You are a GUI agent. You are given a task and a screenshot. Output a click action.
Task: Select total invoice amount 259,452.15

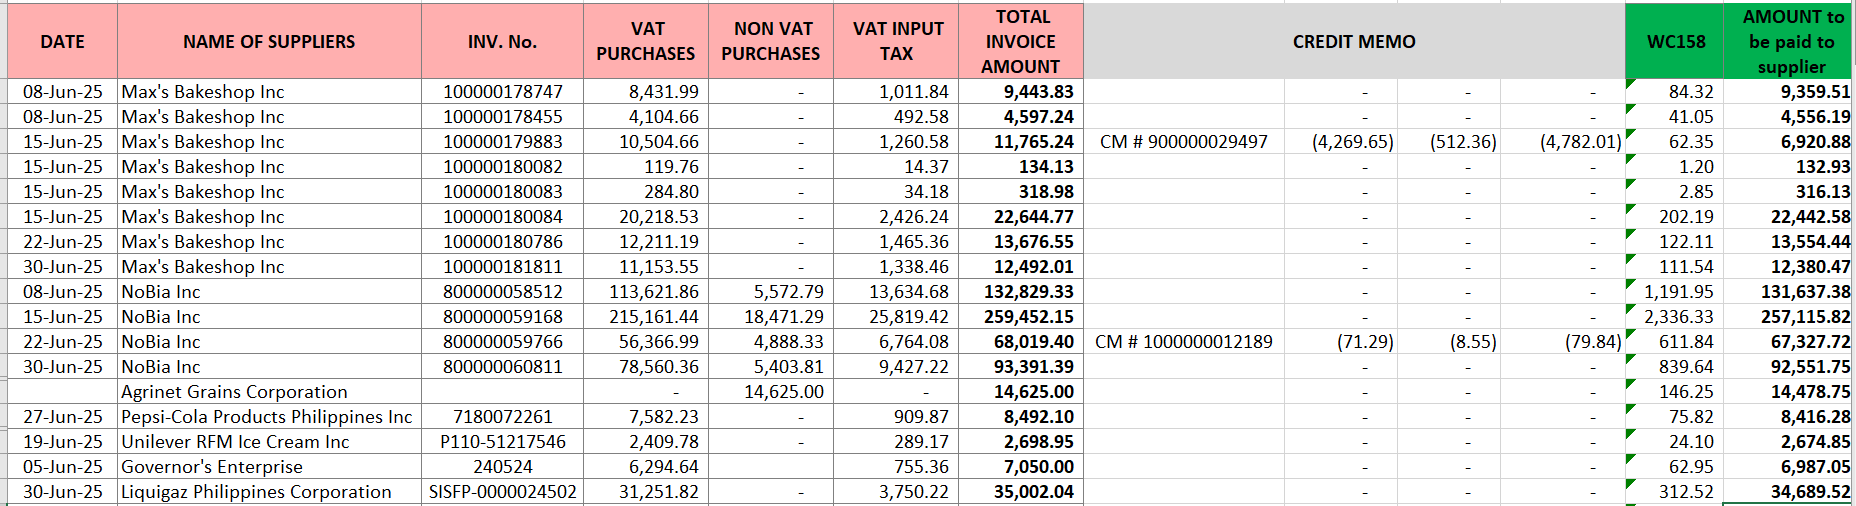(x=1021, y=317)
